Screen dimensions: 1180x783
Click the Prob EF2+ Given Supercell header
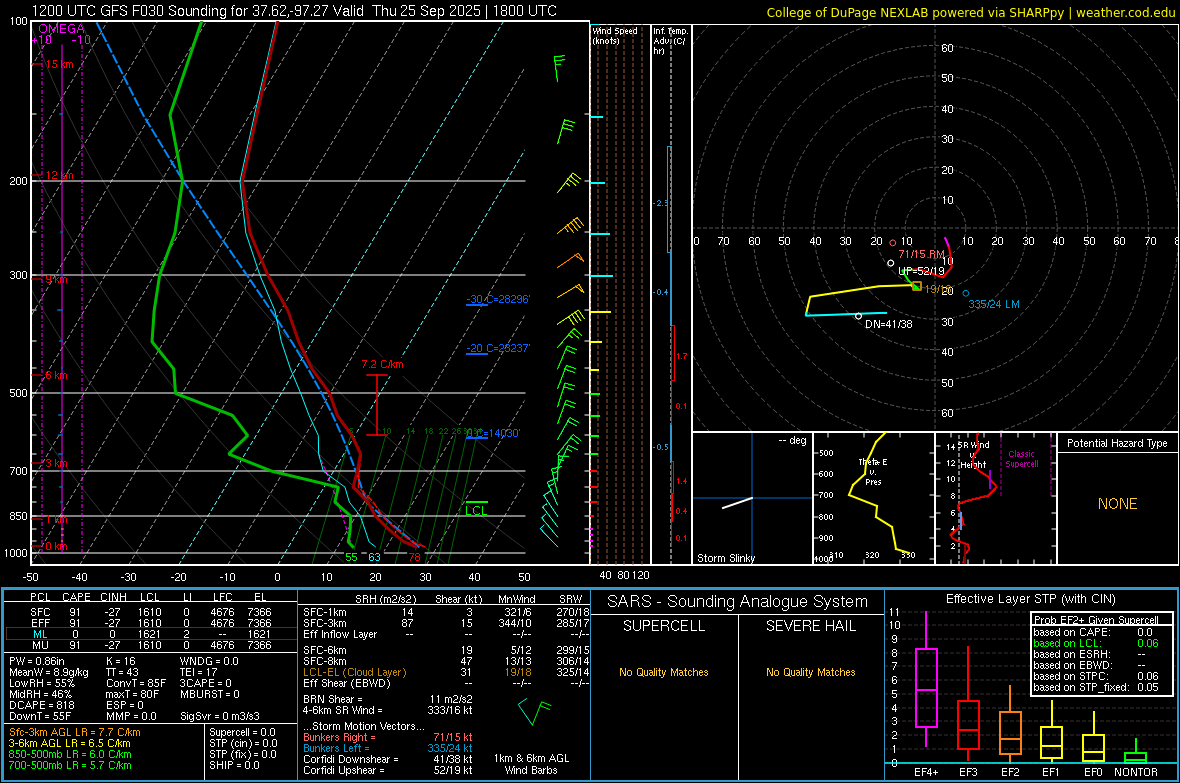[1096, 620]
